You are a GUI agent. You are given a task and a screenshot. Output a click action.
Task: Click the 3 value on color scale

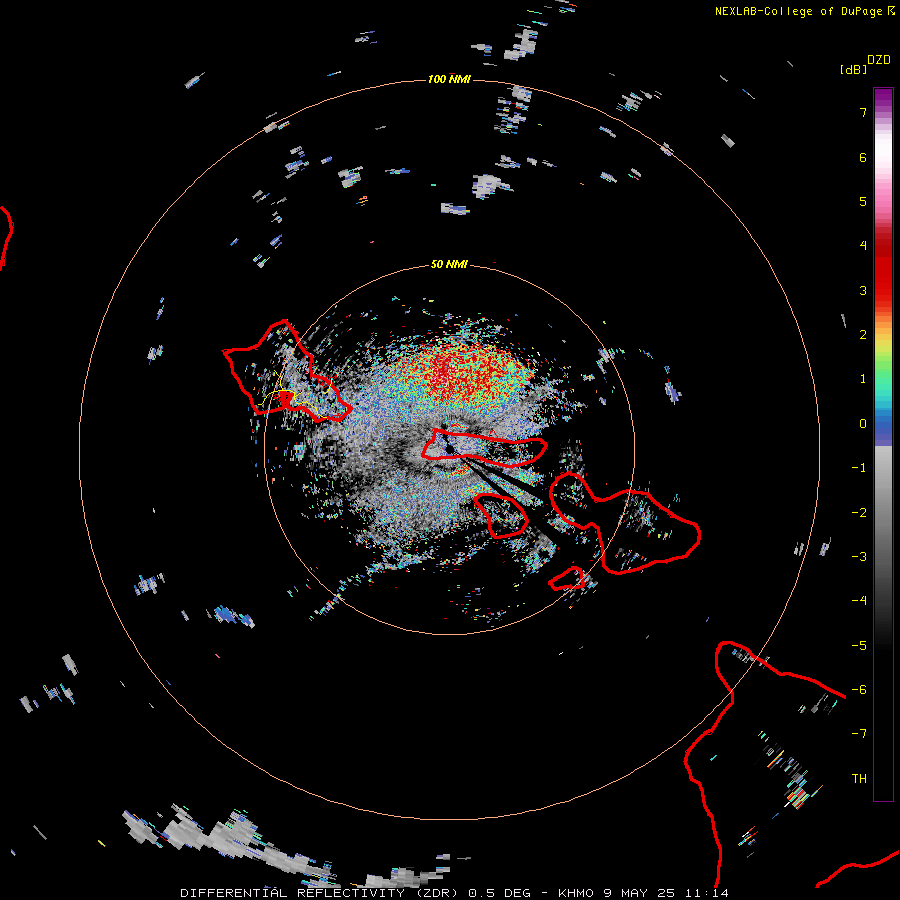[863, 290]
